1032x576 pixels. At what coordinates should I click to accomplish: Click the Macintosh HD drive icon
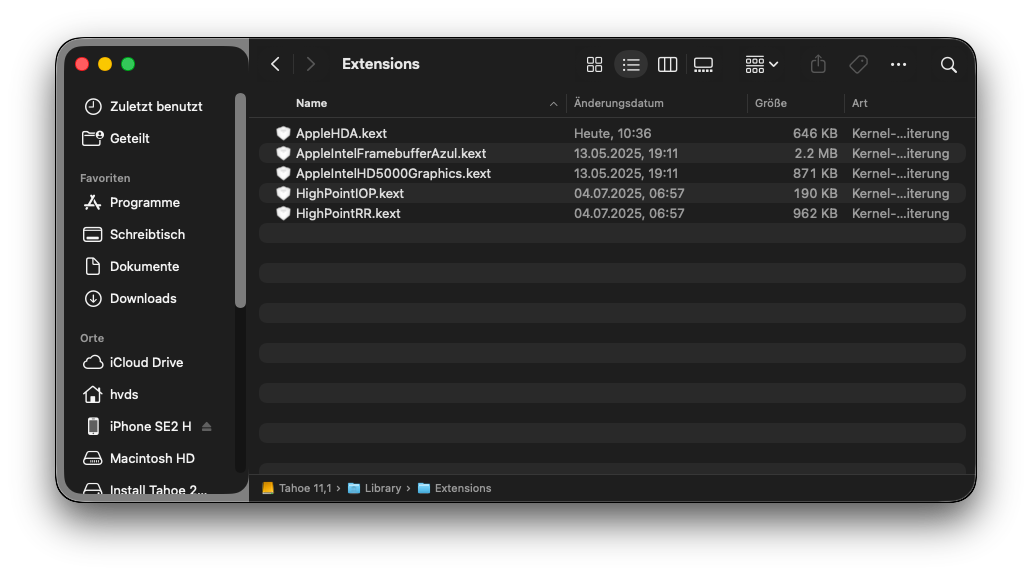pyautogui.click(x=93, y=458)
